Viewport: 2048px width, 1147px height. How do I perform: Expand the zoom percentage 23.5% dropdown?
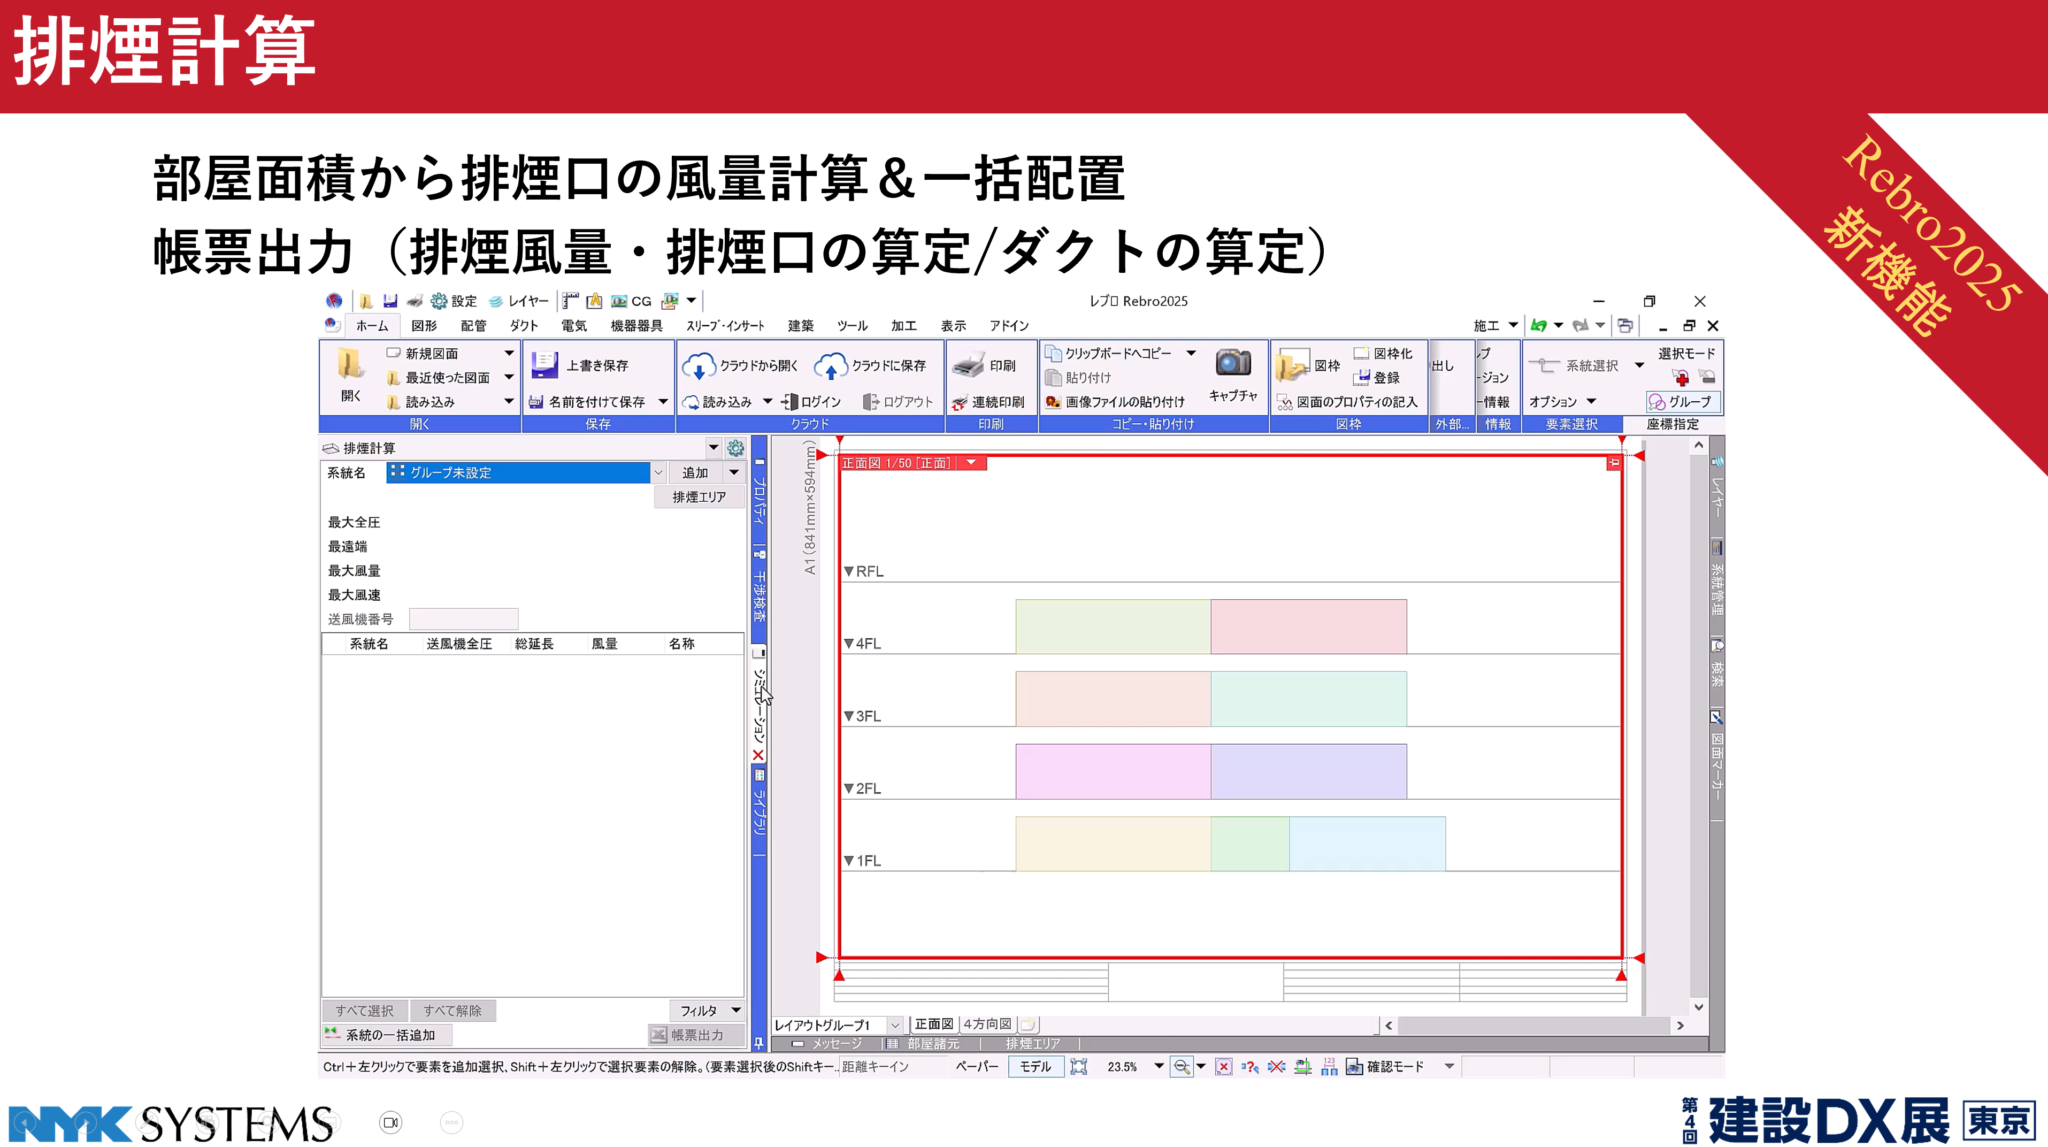click(1158, 1067)
